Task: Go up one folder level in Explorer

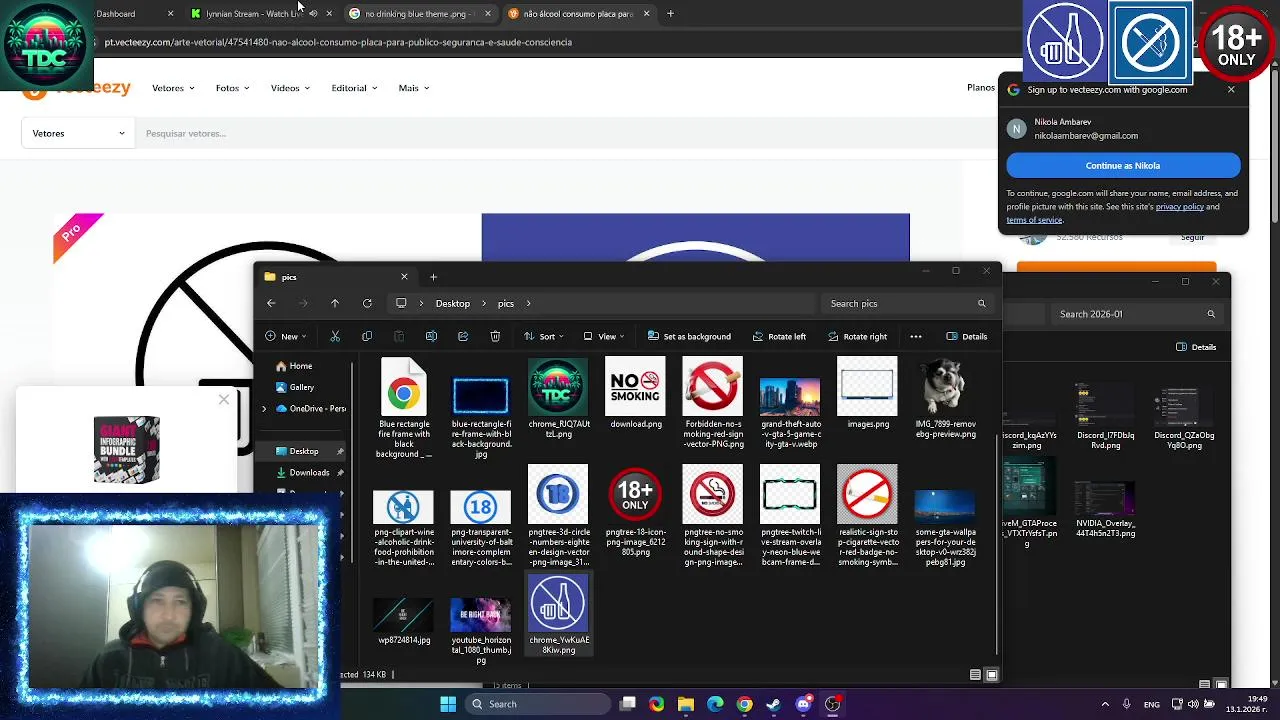Action: tap(335, 303)
